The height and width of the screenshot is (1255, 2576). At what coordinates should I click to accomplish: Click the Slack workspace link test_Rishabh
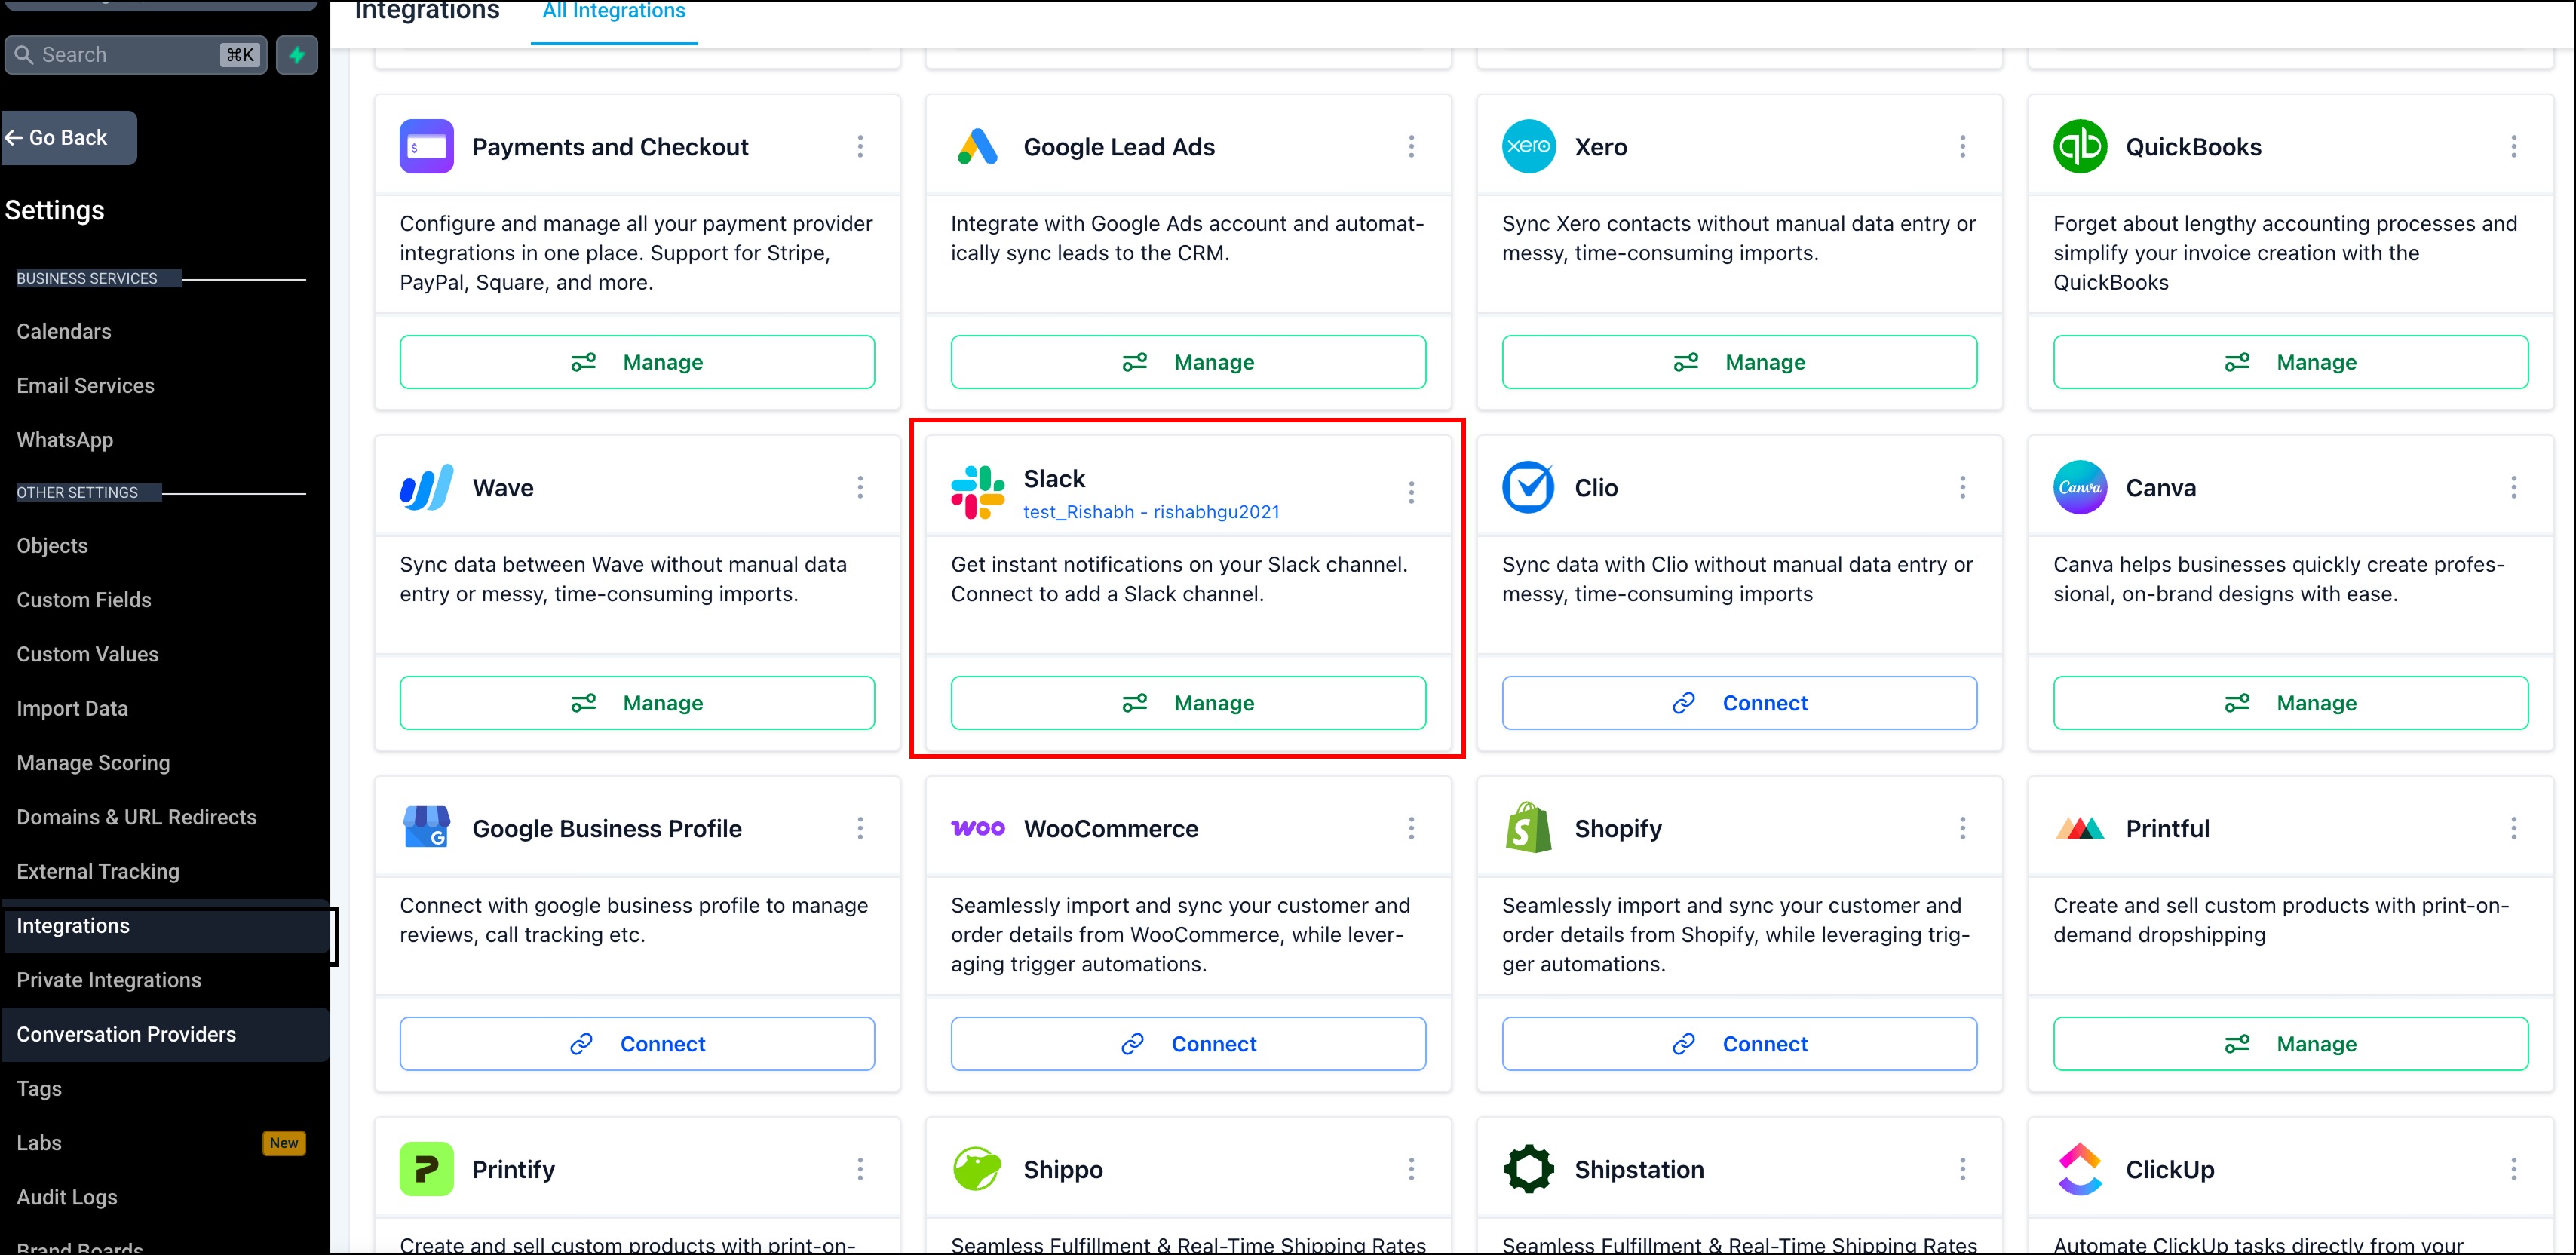coord(1151,512)
